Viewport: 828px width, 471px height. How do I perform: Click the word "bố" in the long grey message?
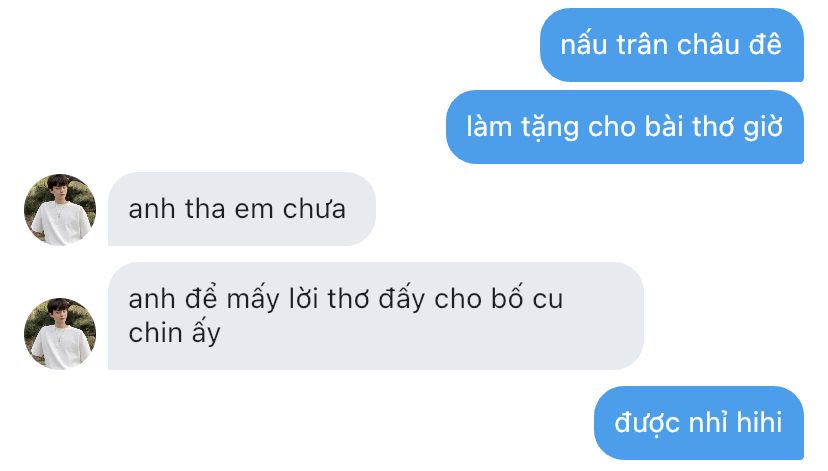[507, 299]
